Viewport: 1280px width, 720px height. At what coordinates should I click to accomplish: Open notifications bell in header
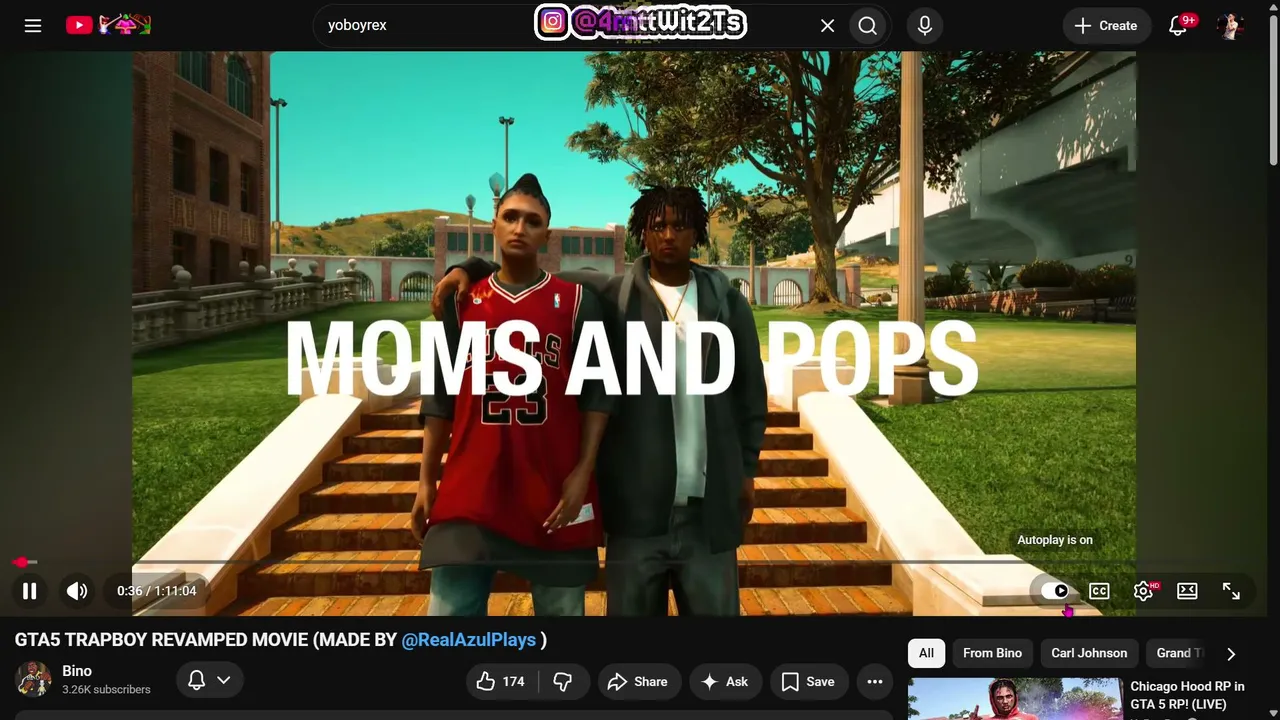(x=1178, y=26)
